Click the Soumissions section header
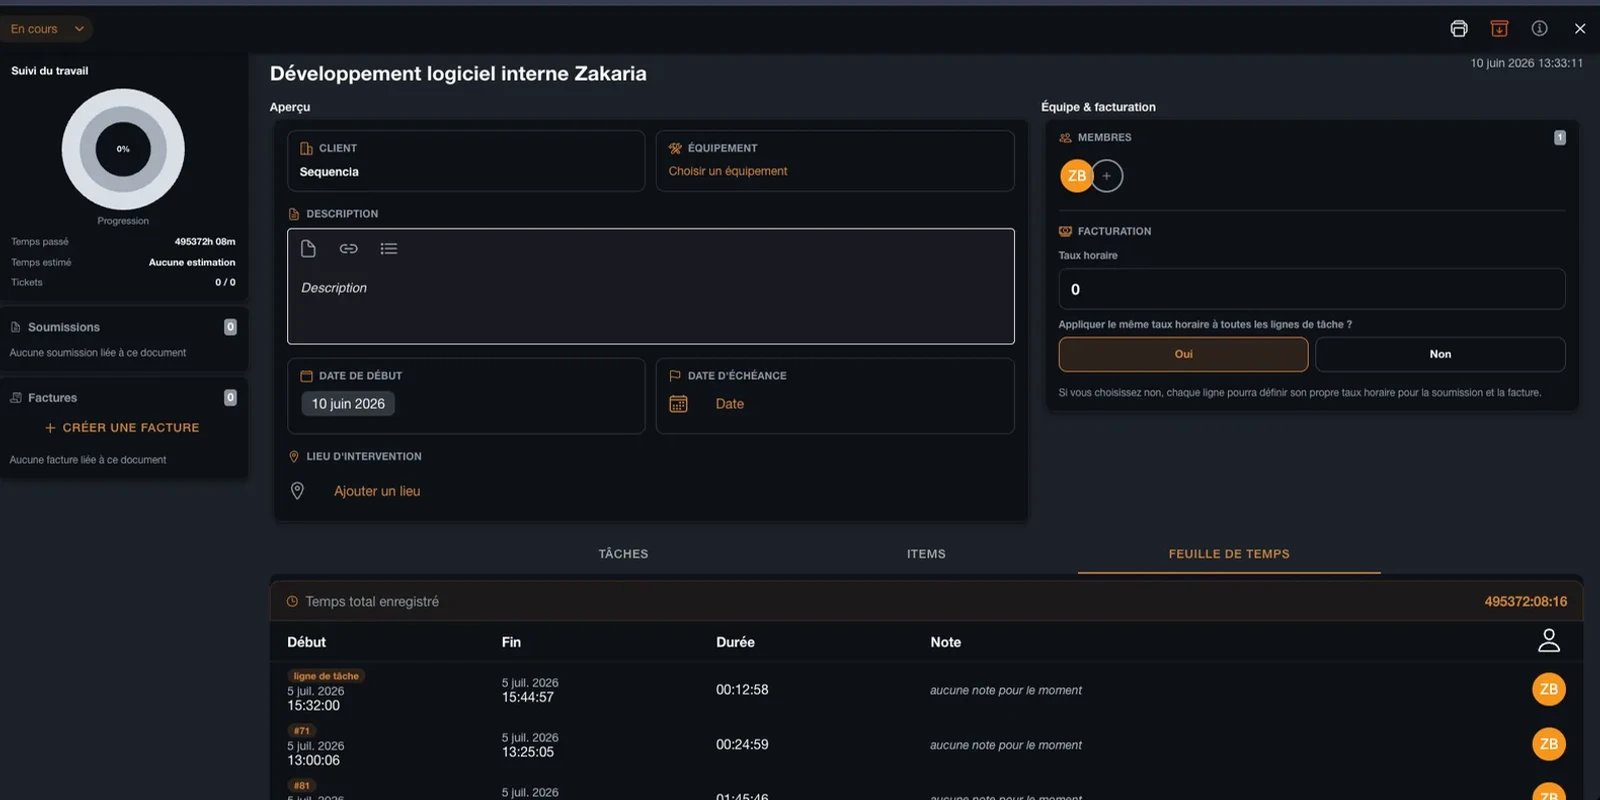 64,327
